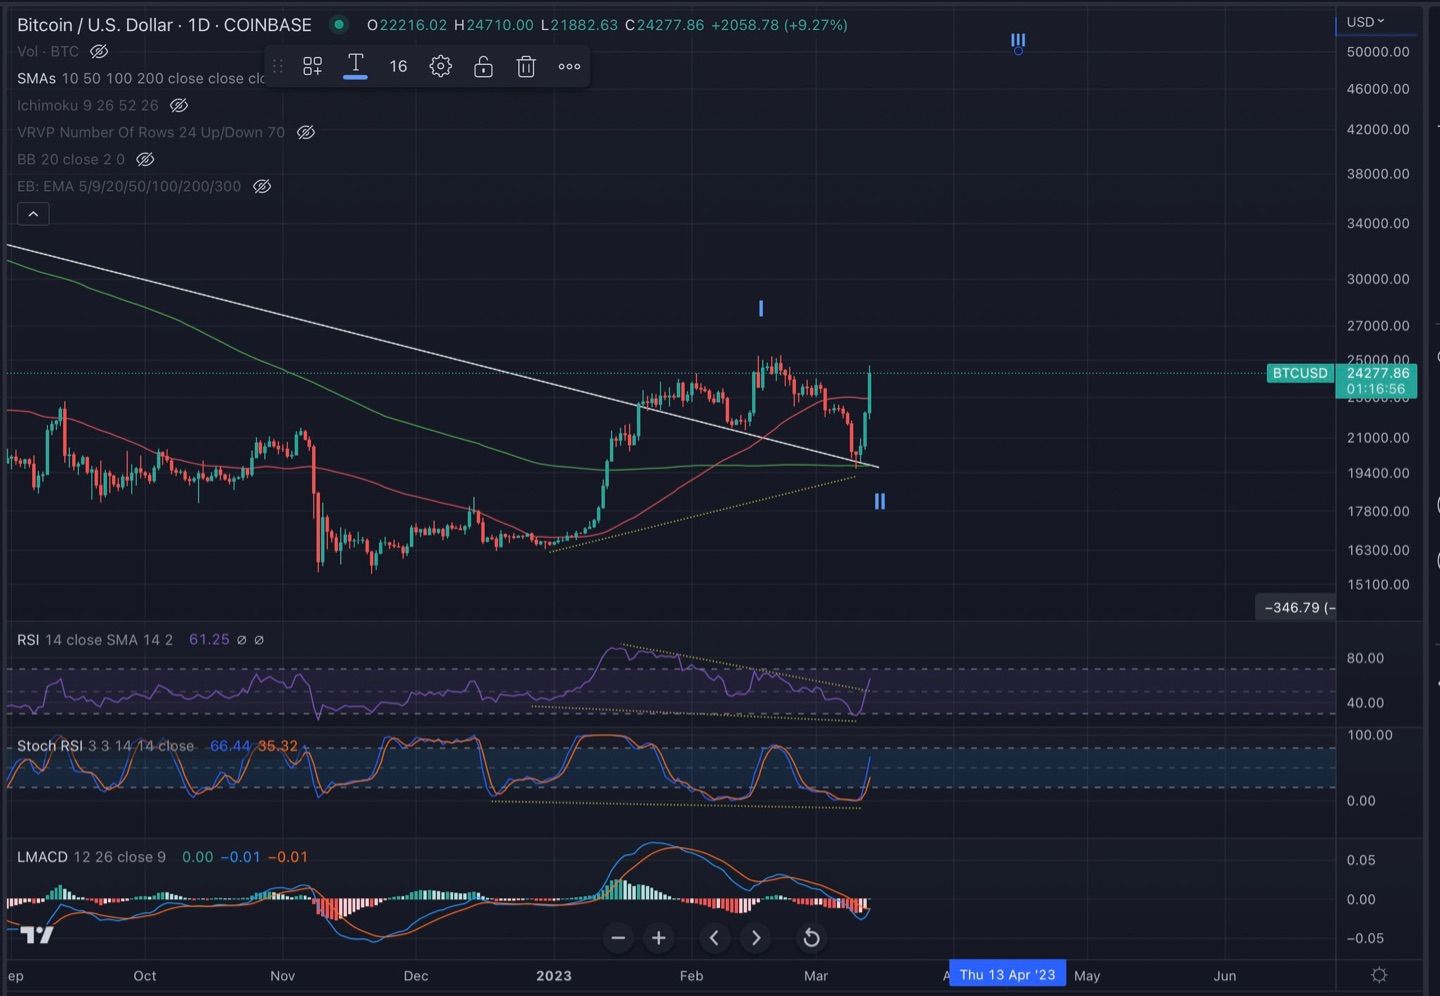Screen dimensions: 1440x996
Task: Select the RSI 14 close indicator label
Action: (x=95, y=639)
